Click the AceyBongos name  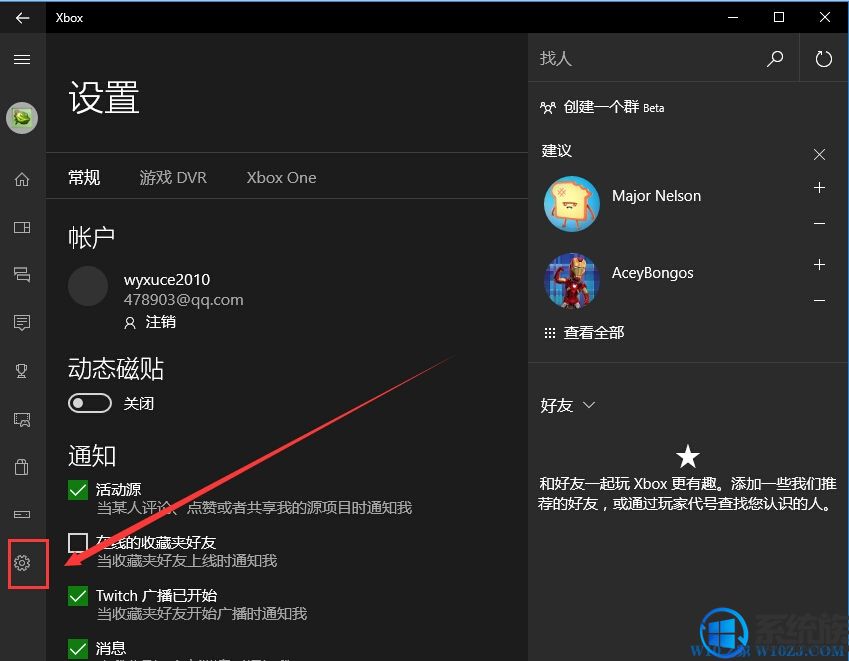point(652,273)
